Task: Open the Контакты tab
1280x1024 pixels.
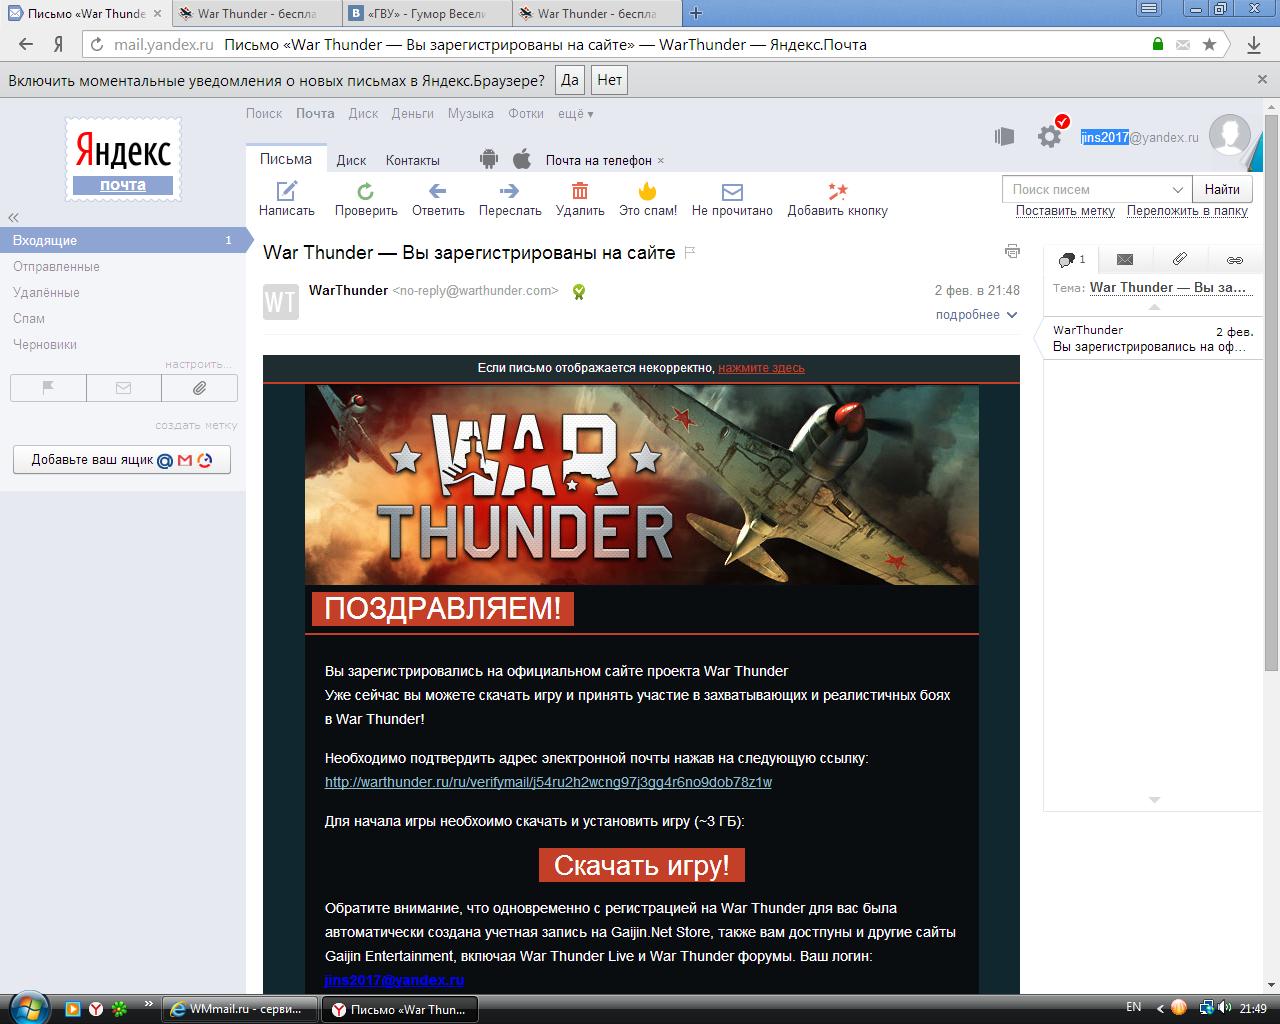Action: click(412, 160)
